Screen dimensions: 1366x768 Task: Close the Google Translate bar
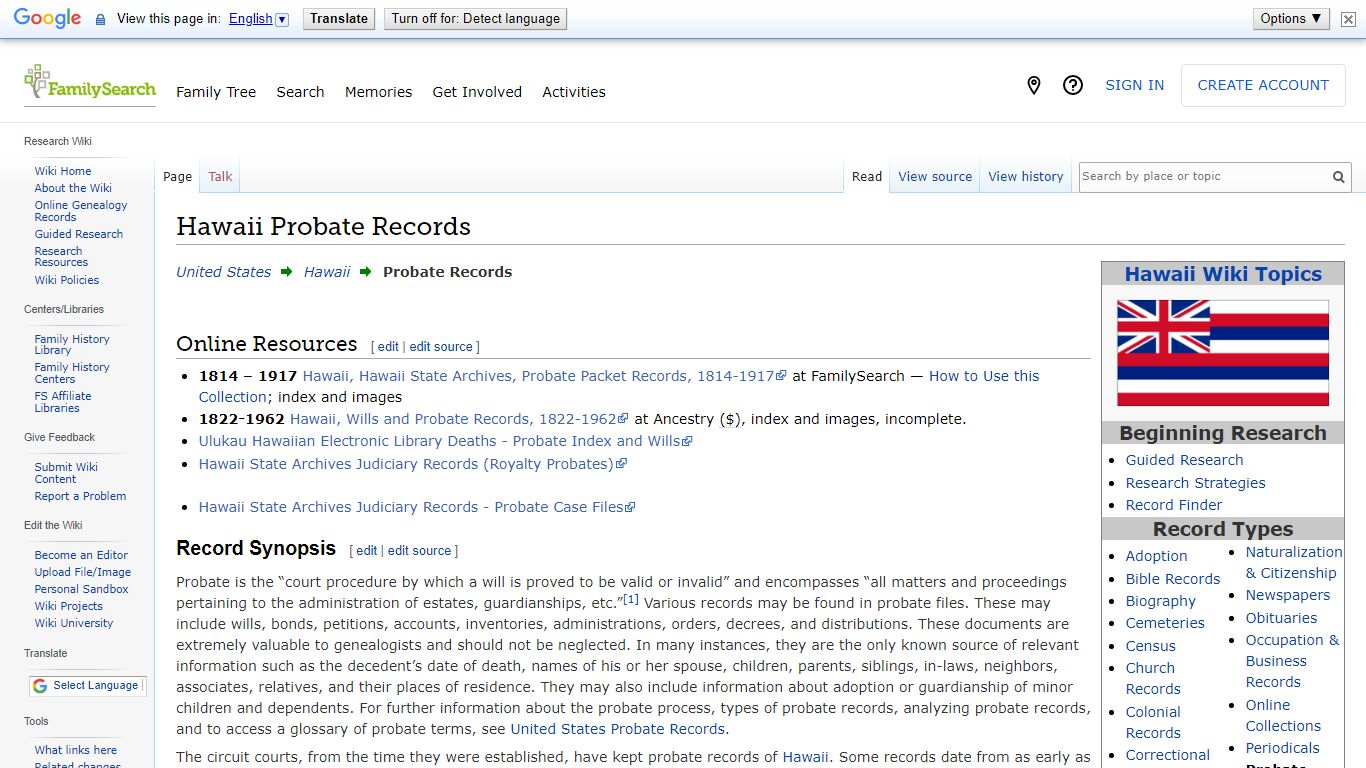(1348, 19)
